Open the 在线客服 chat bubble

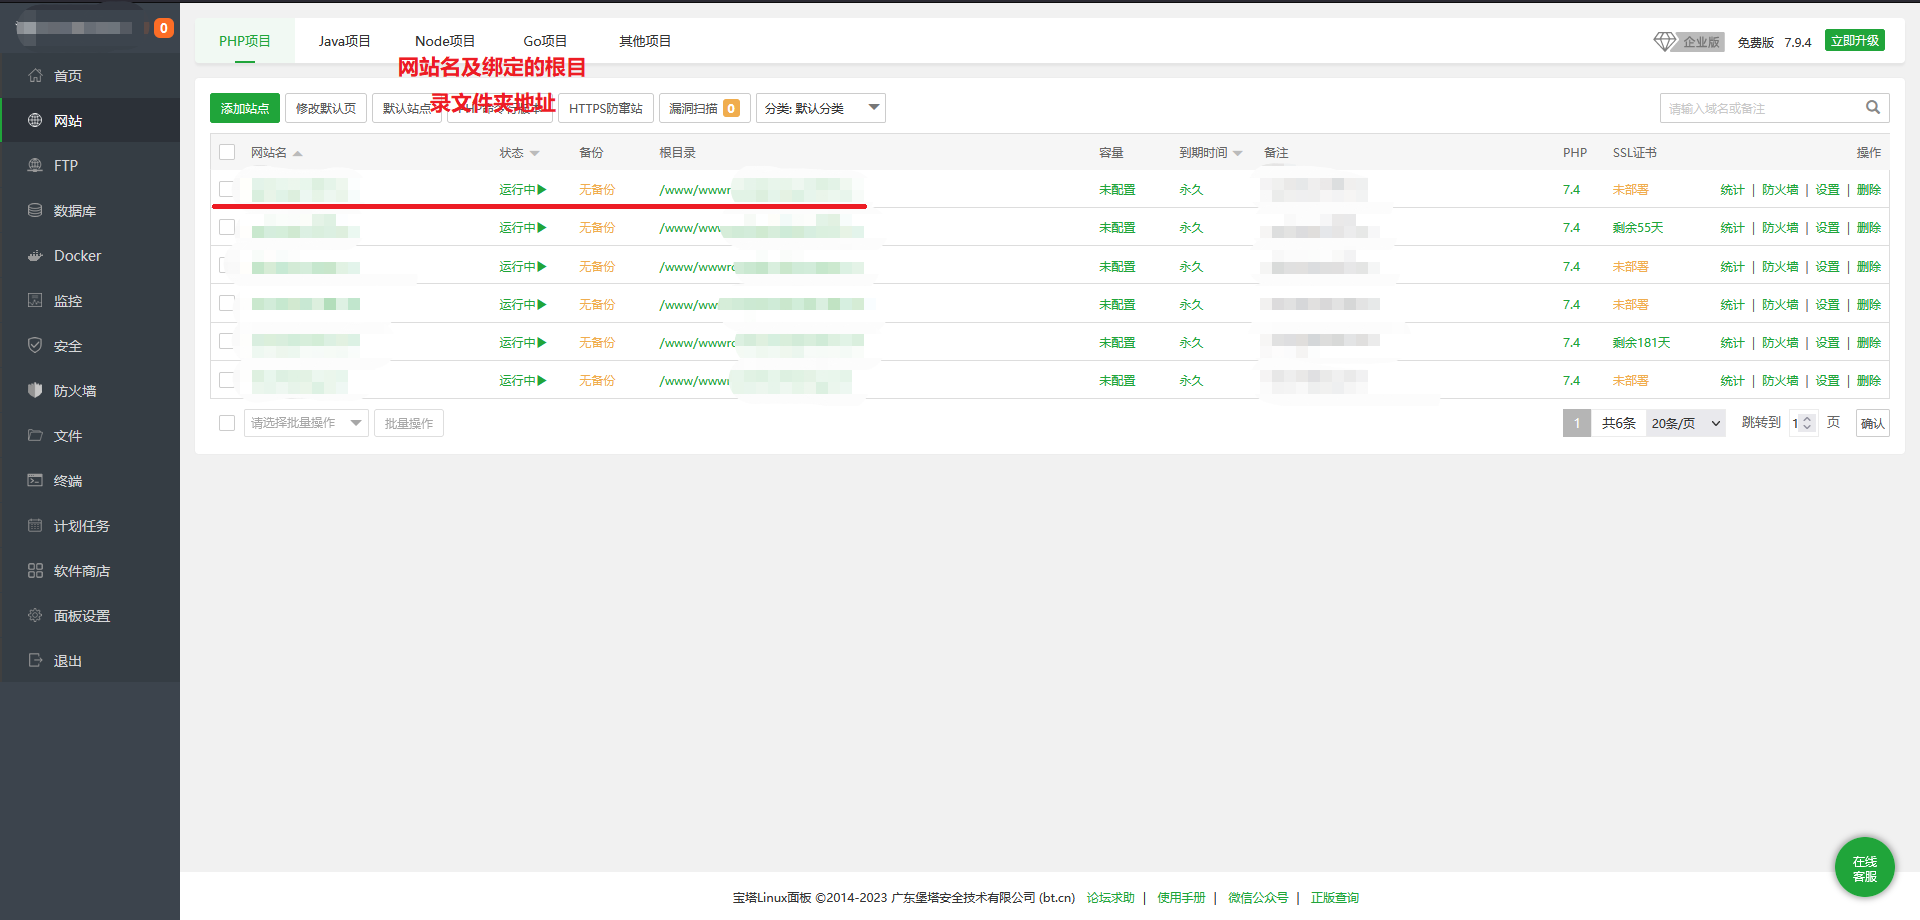point(1864,867)
